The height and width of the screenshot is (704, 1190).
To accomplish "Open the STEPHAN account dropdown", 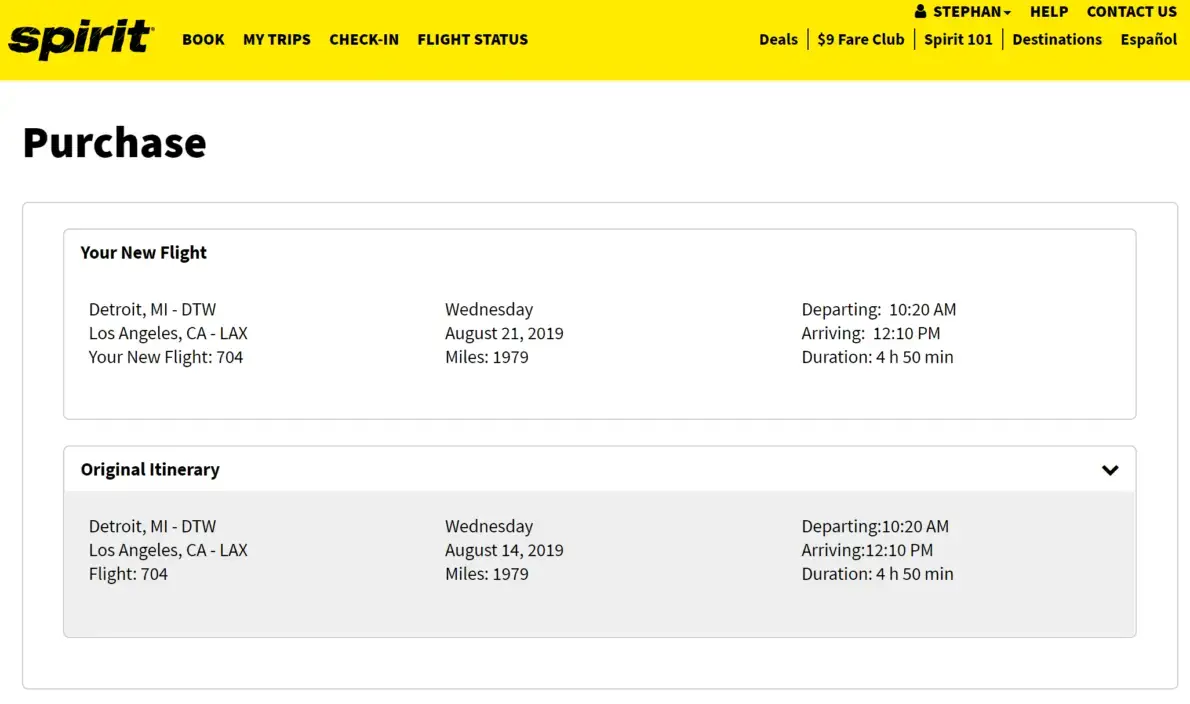I will pyautogui.click(x=971, y=11).
